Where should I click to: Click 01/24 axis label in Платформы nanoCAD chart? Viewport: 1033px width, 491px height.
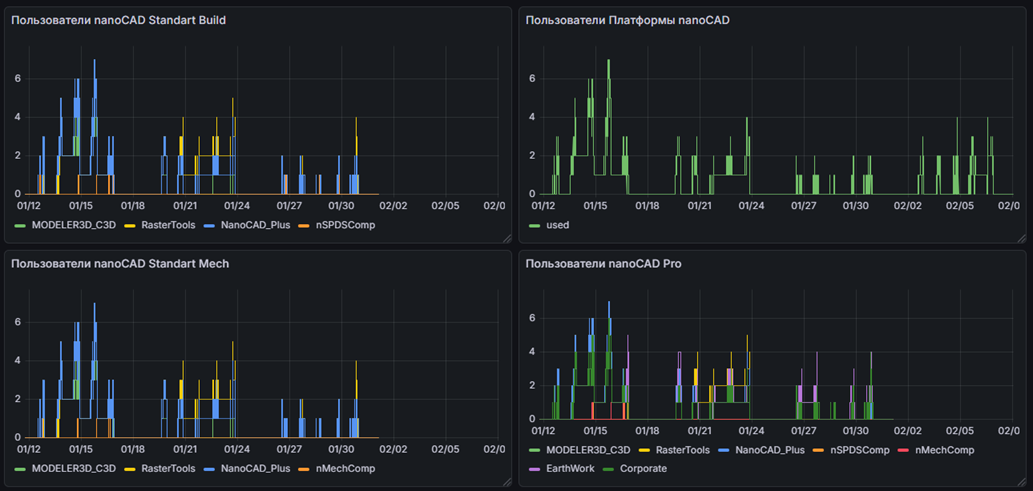pos(751,205)
